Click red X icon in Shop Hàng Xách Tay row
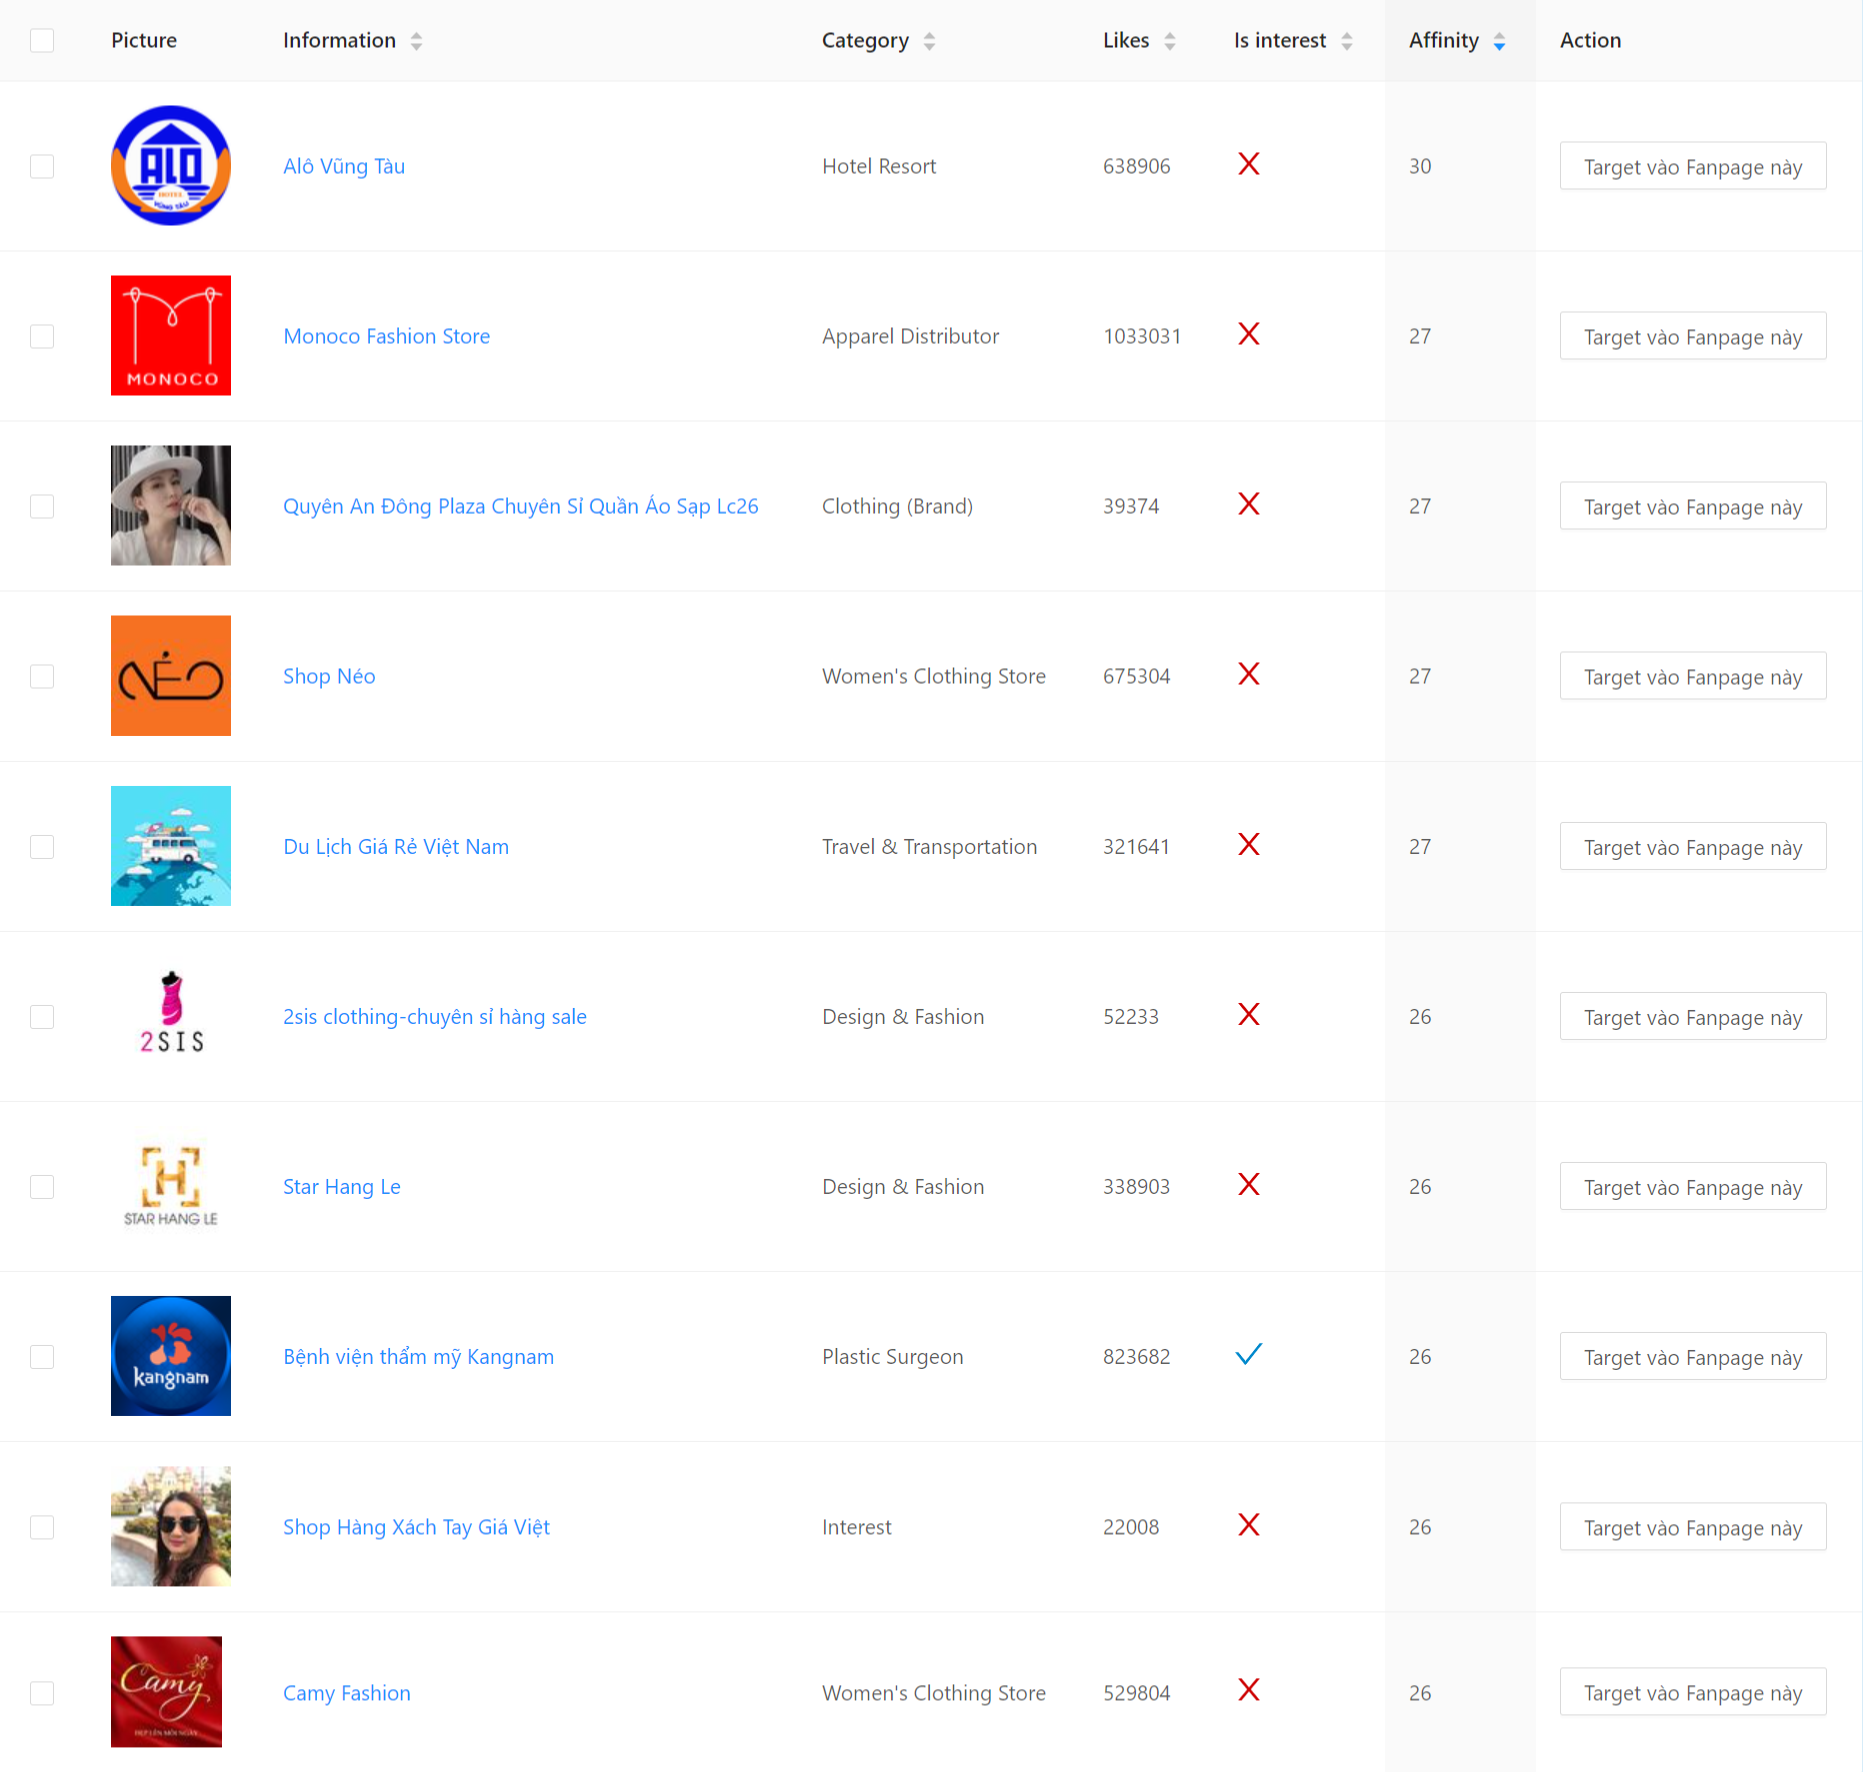1863x1772 pixels. pyautogui.click(x=1249, y=1524)
